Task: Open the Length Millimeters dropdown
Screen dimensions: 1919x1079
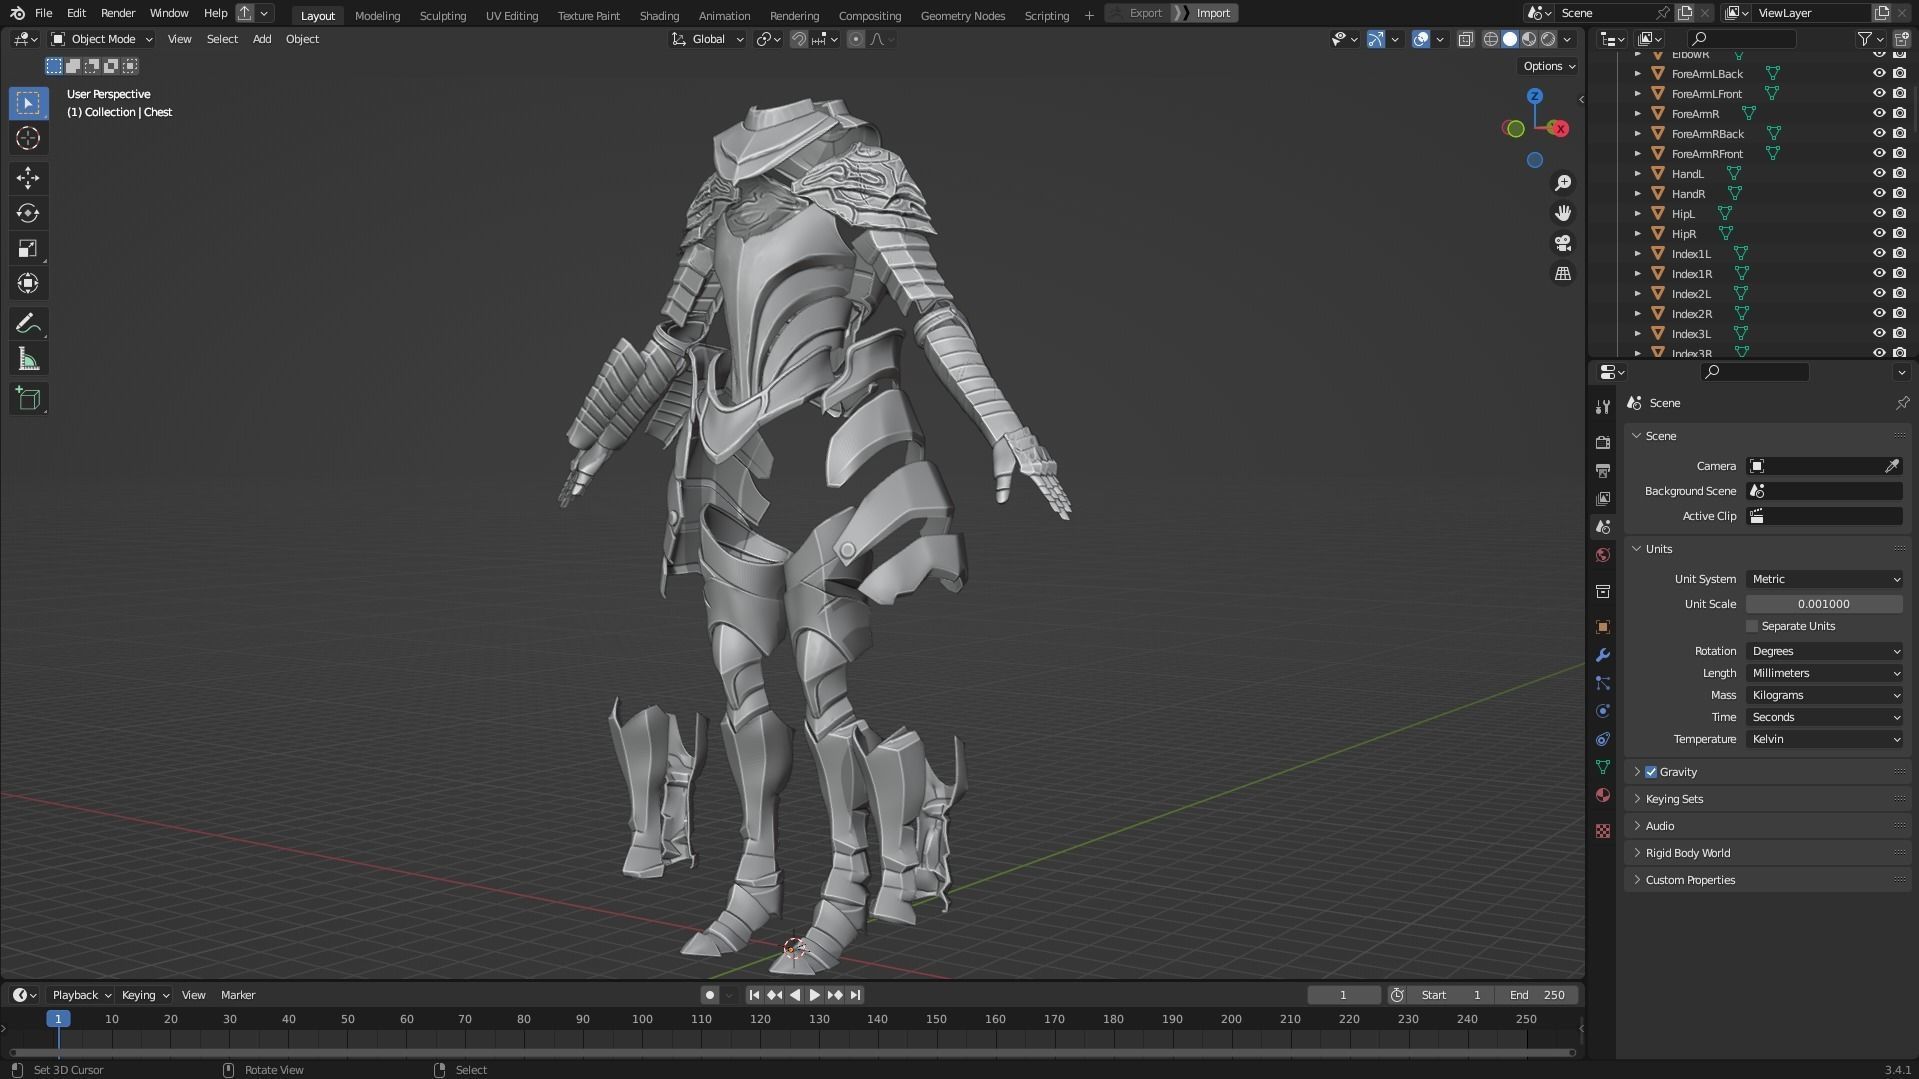Action: click(1824, 673)
